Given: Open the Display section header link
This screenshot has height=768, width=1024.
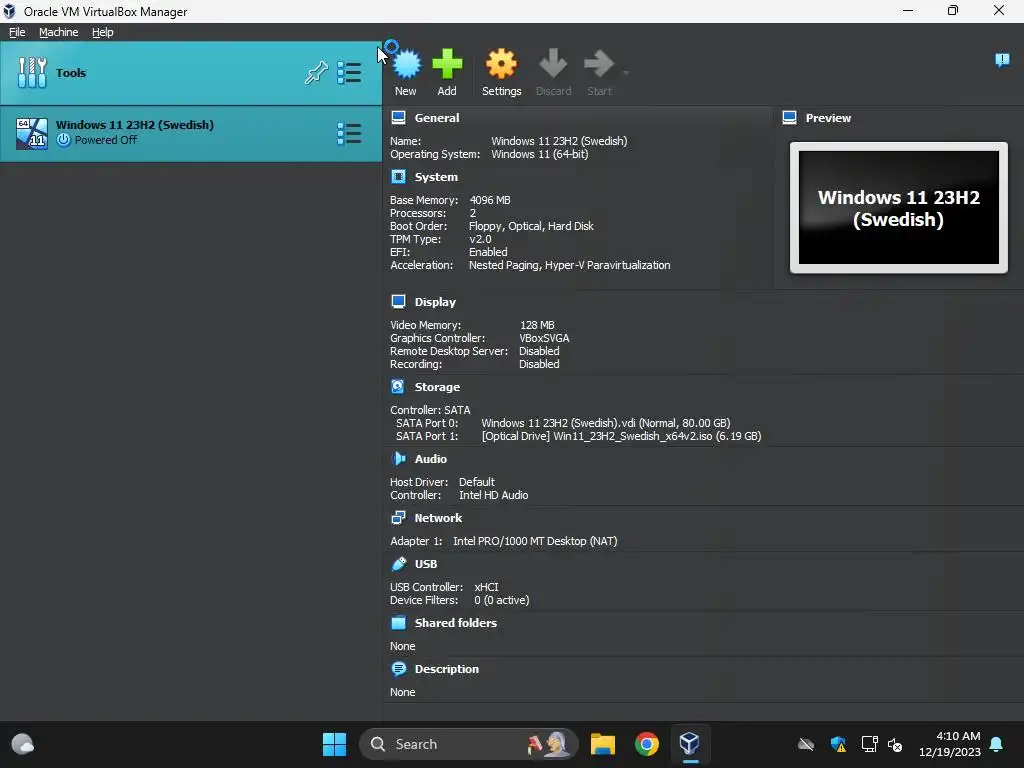Looking at the screenshot, I should pyautogui.click(x=435, y=302).
